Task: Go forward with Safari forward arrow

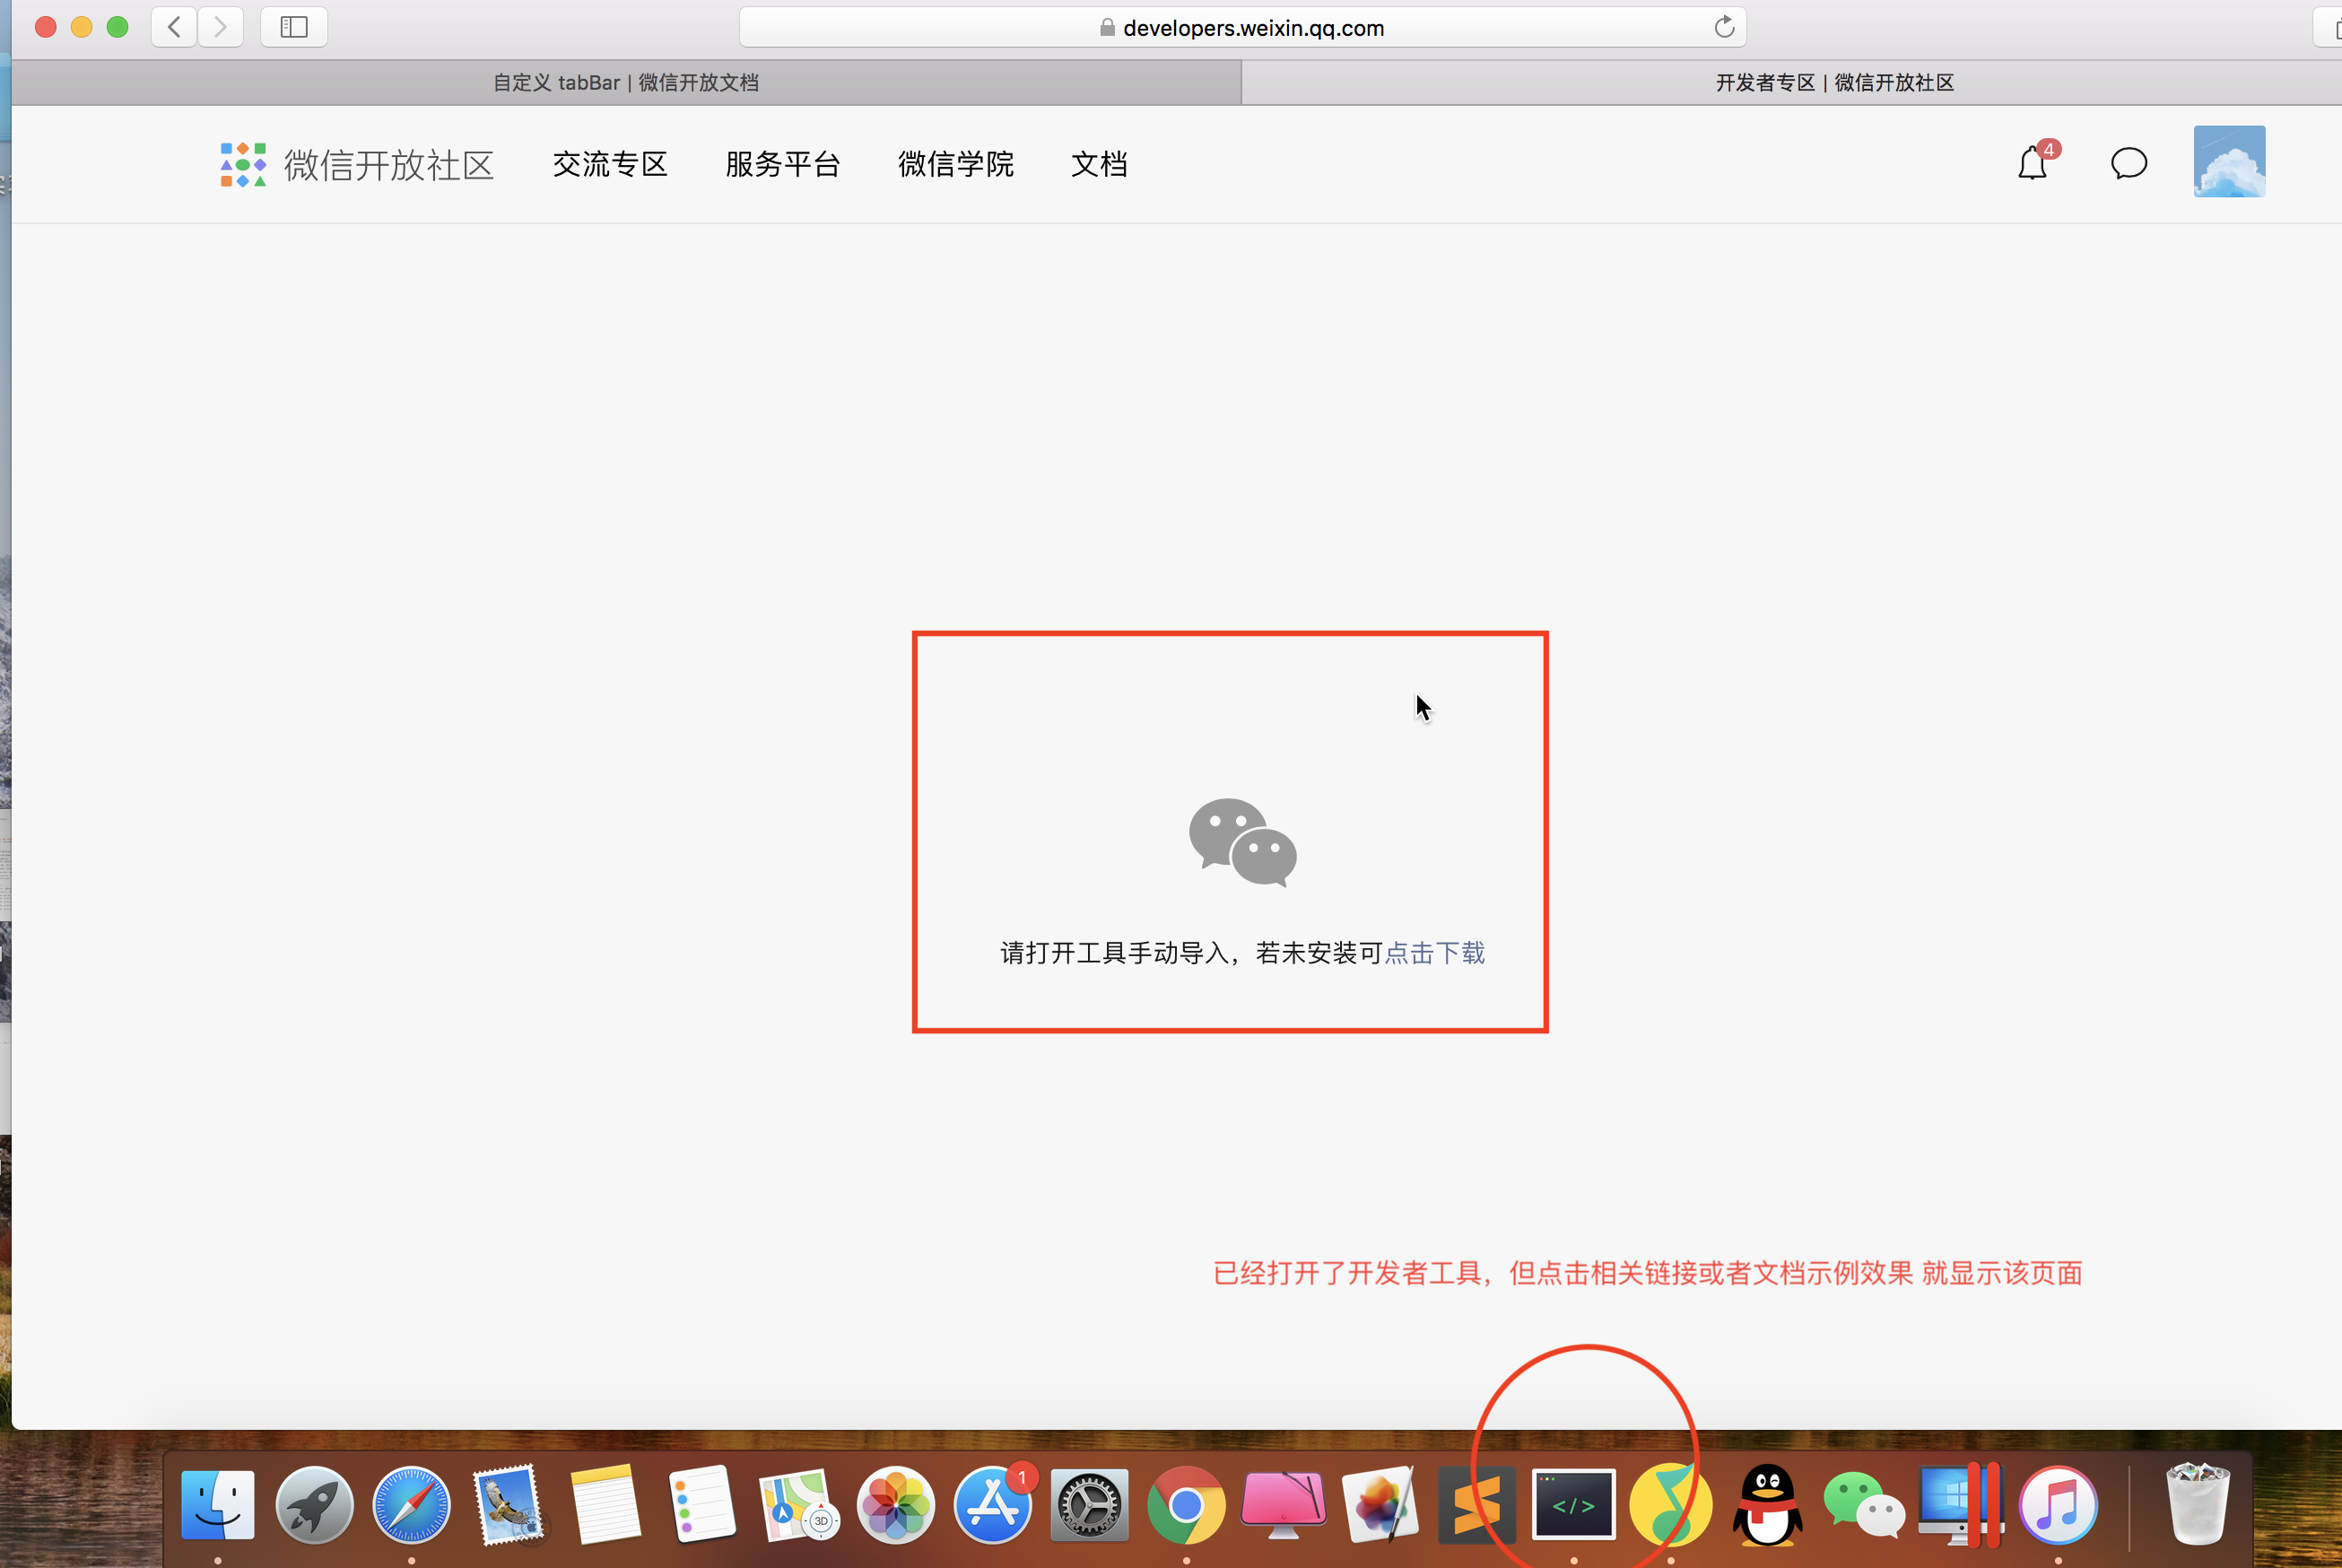Action: point(220,27)
